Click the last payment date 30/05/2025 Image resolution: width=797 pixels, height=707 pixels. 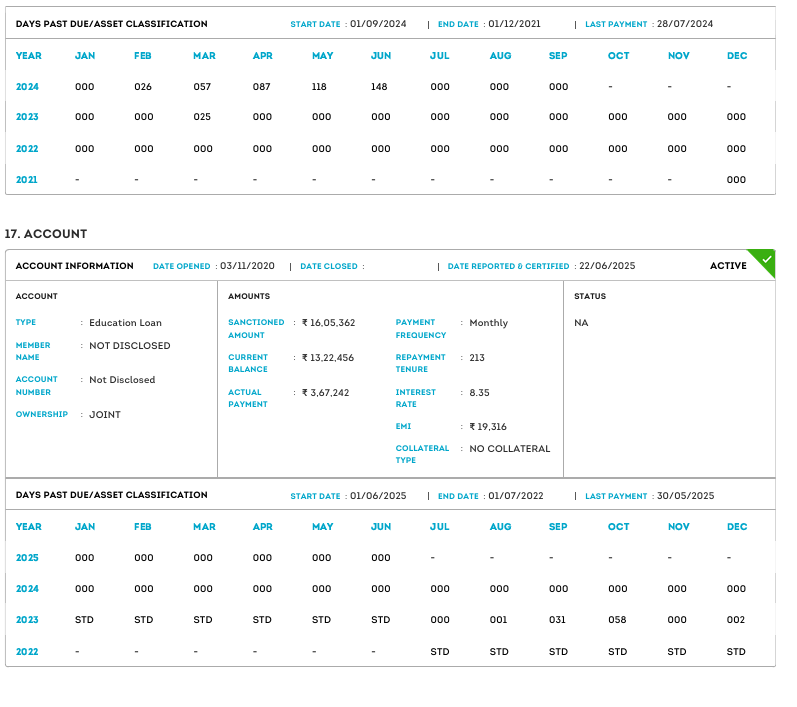coord(686,496)
